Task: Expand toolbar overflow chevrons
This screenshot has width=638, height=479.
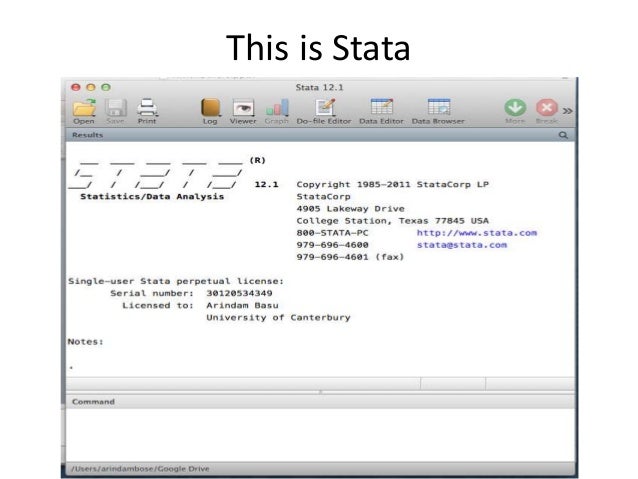Action: [567, 111]
